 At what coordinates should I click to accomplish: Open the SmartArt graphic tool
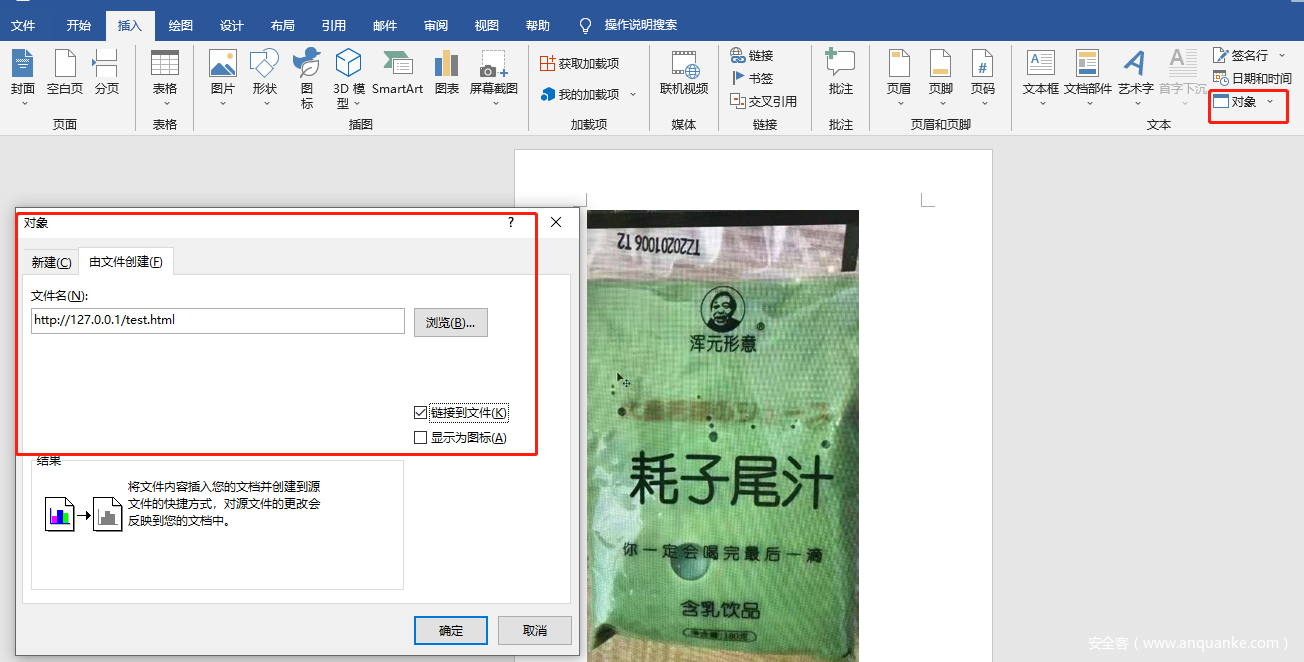click(397, 66)
